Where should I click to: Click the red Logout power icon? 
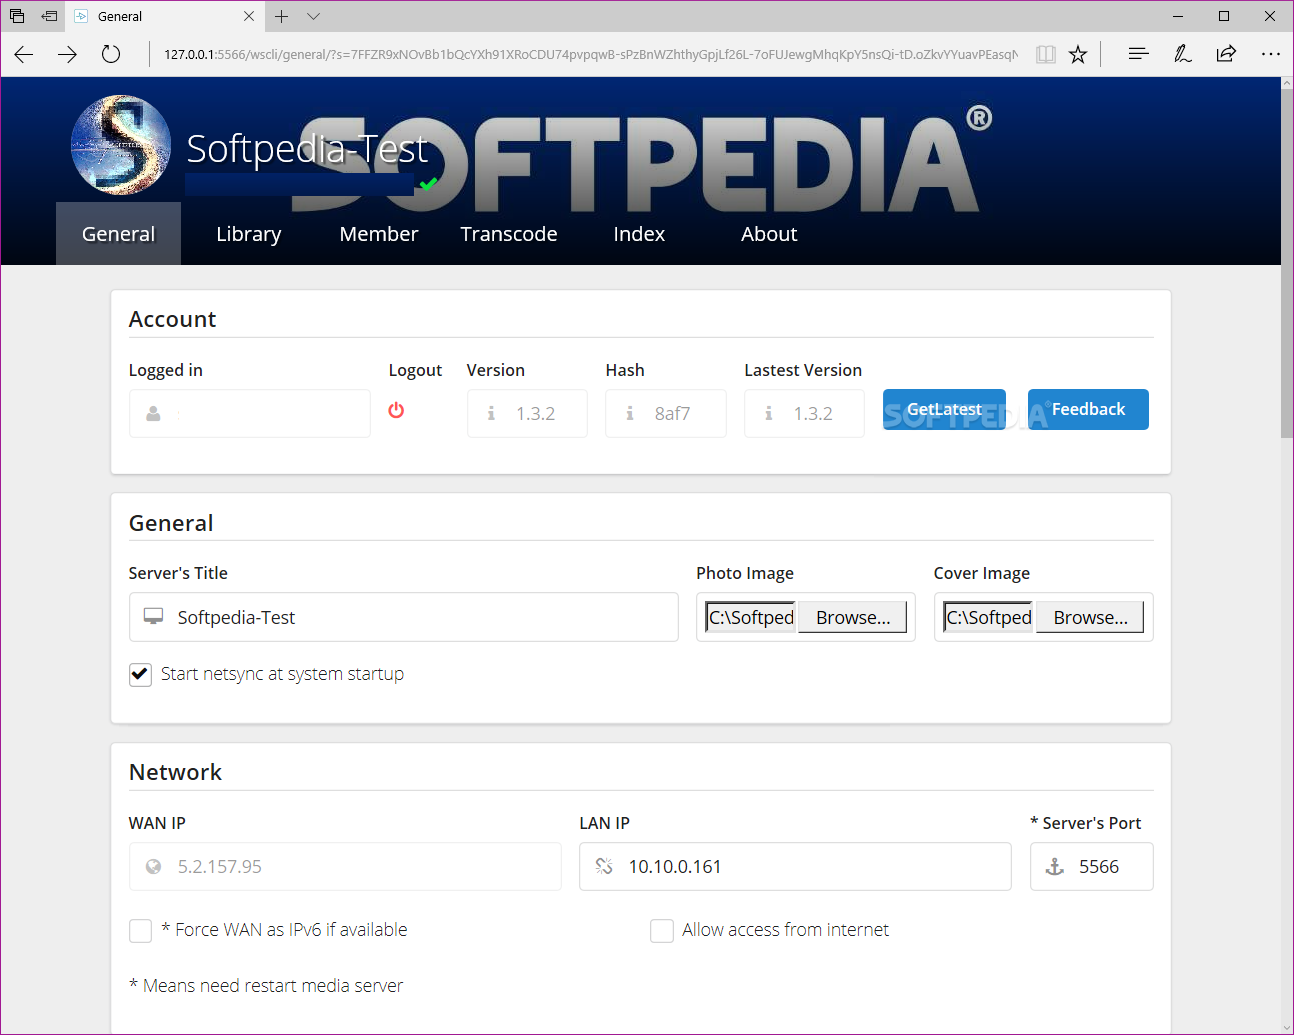pos(396,410)
